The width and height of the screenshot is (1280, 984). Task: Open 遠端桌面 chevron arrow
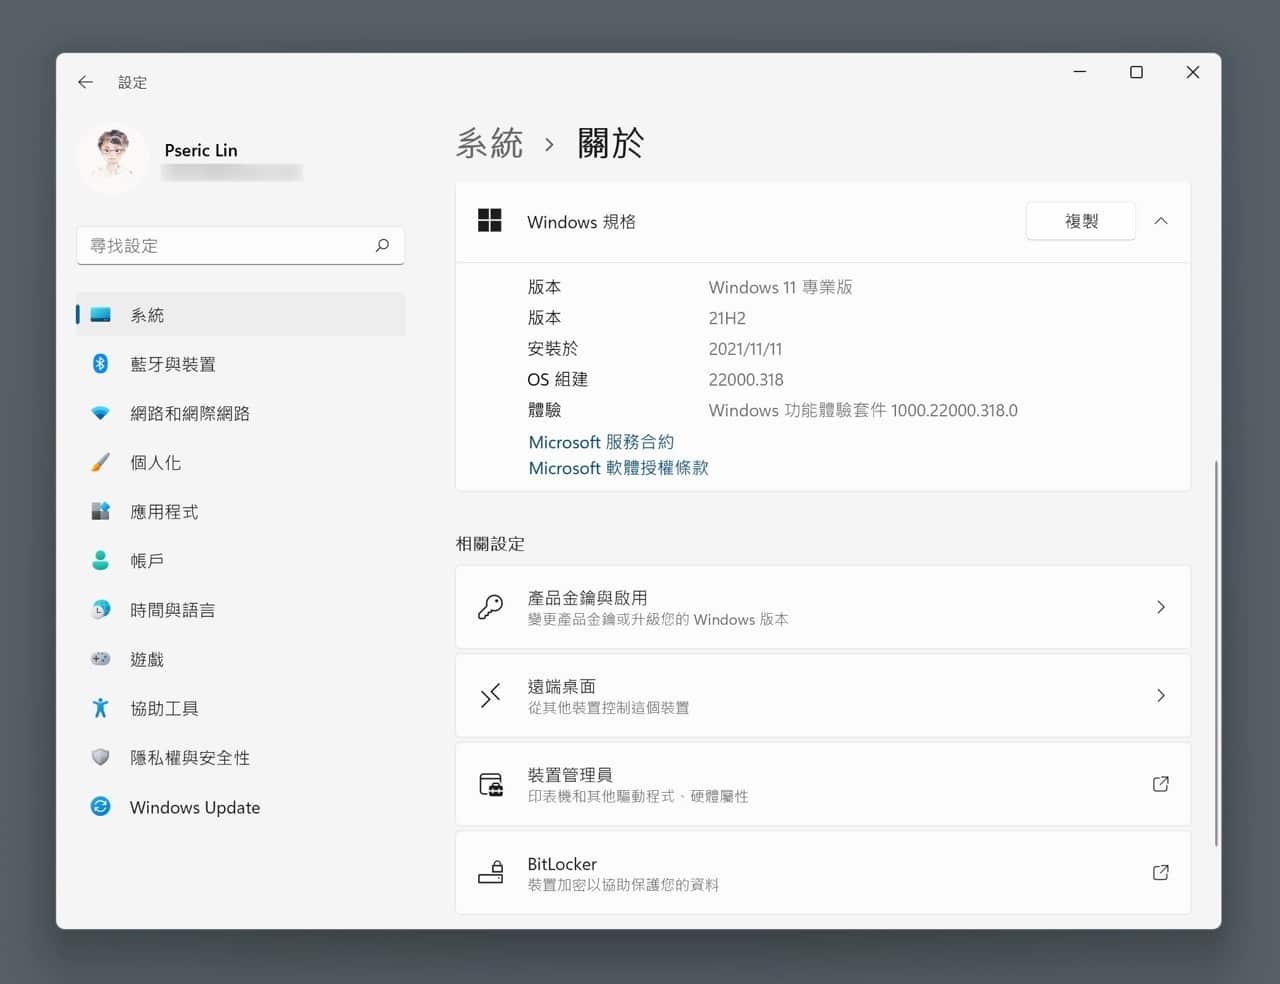[x=1161, y=695]
